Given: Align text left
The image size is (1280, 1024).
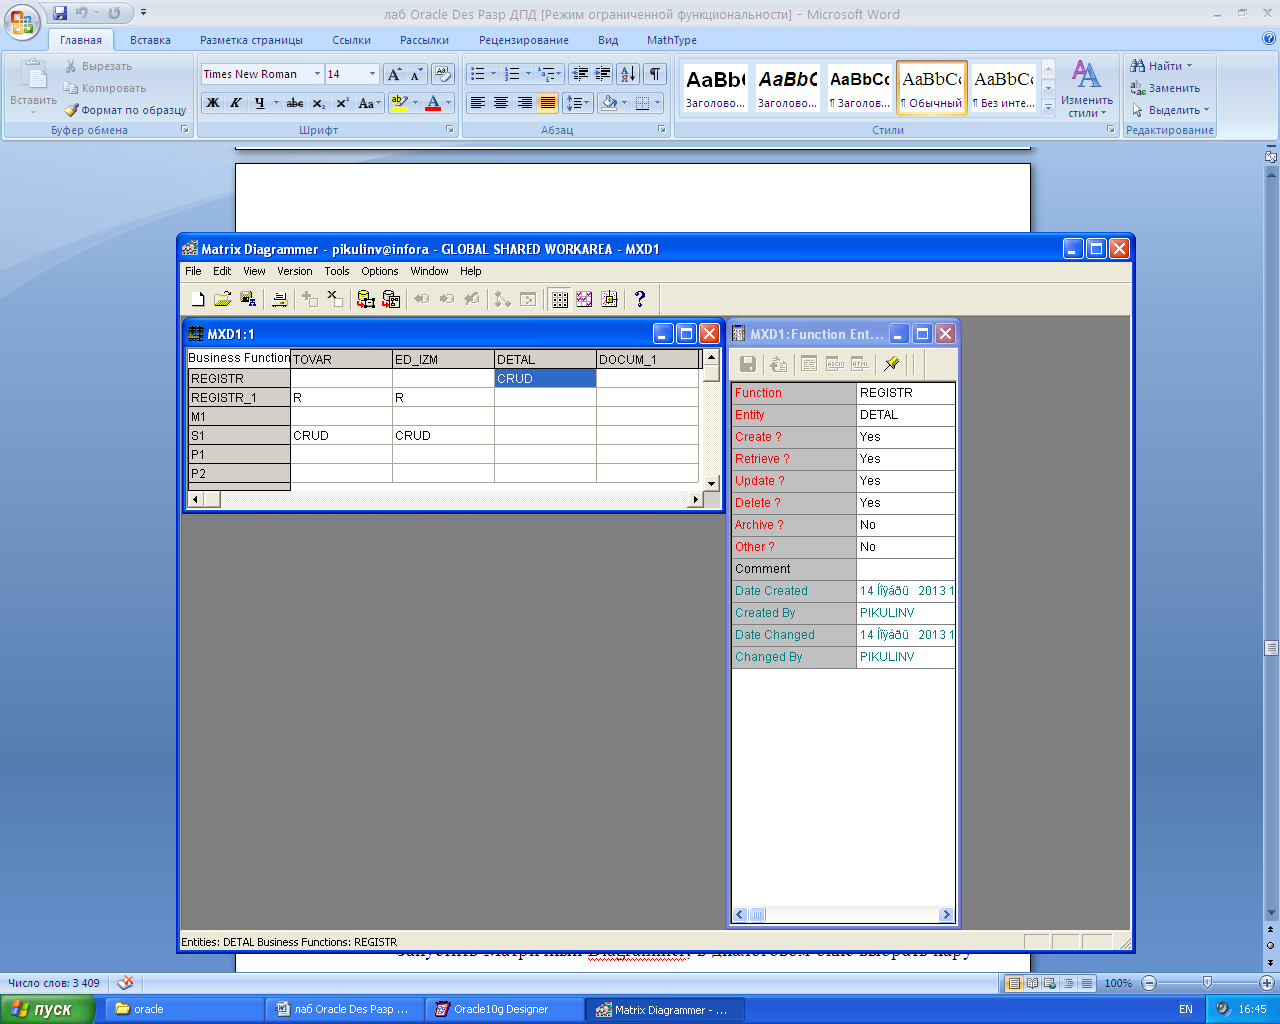Looking at the screenshot, I should click(478, 103).
